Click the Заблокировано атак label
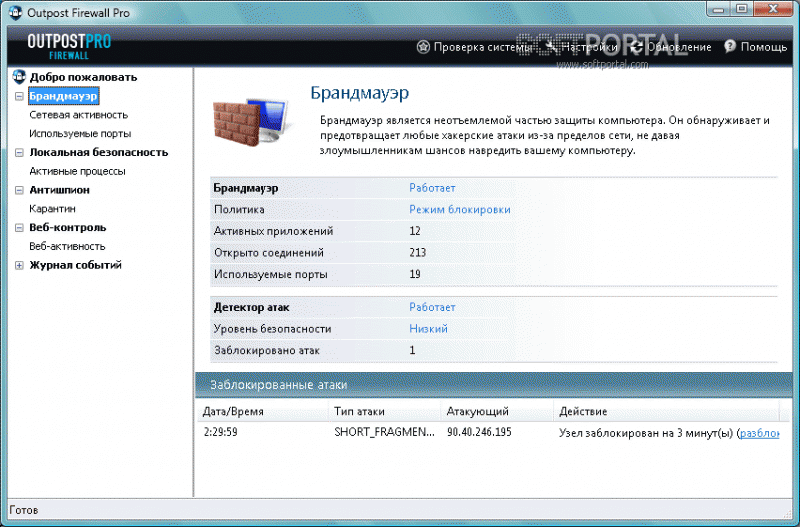800x527 pixels. 266,350
